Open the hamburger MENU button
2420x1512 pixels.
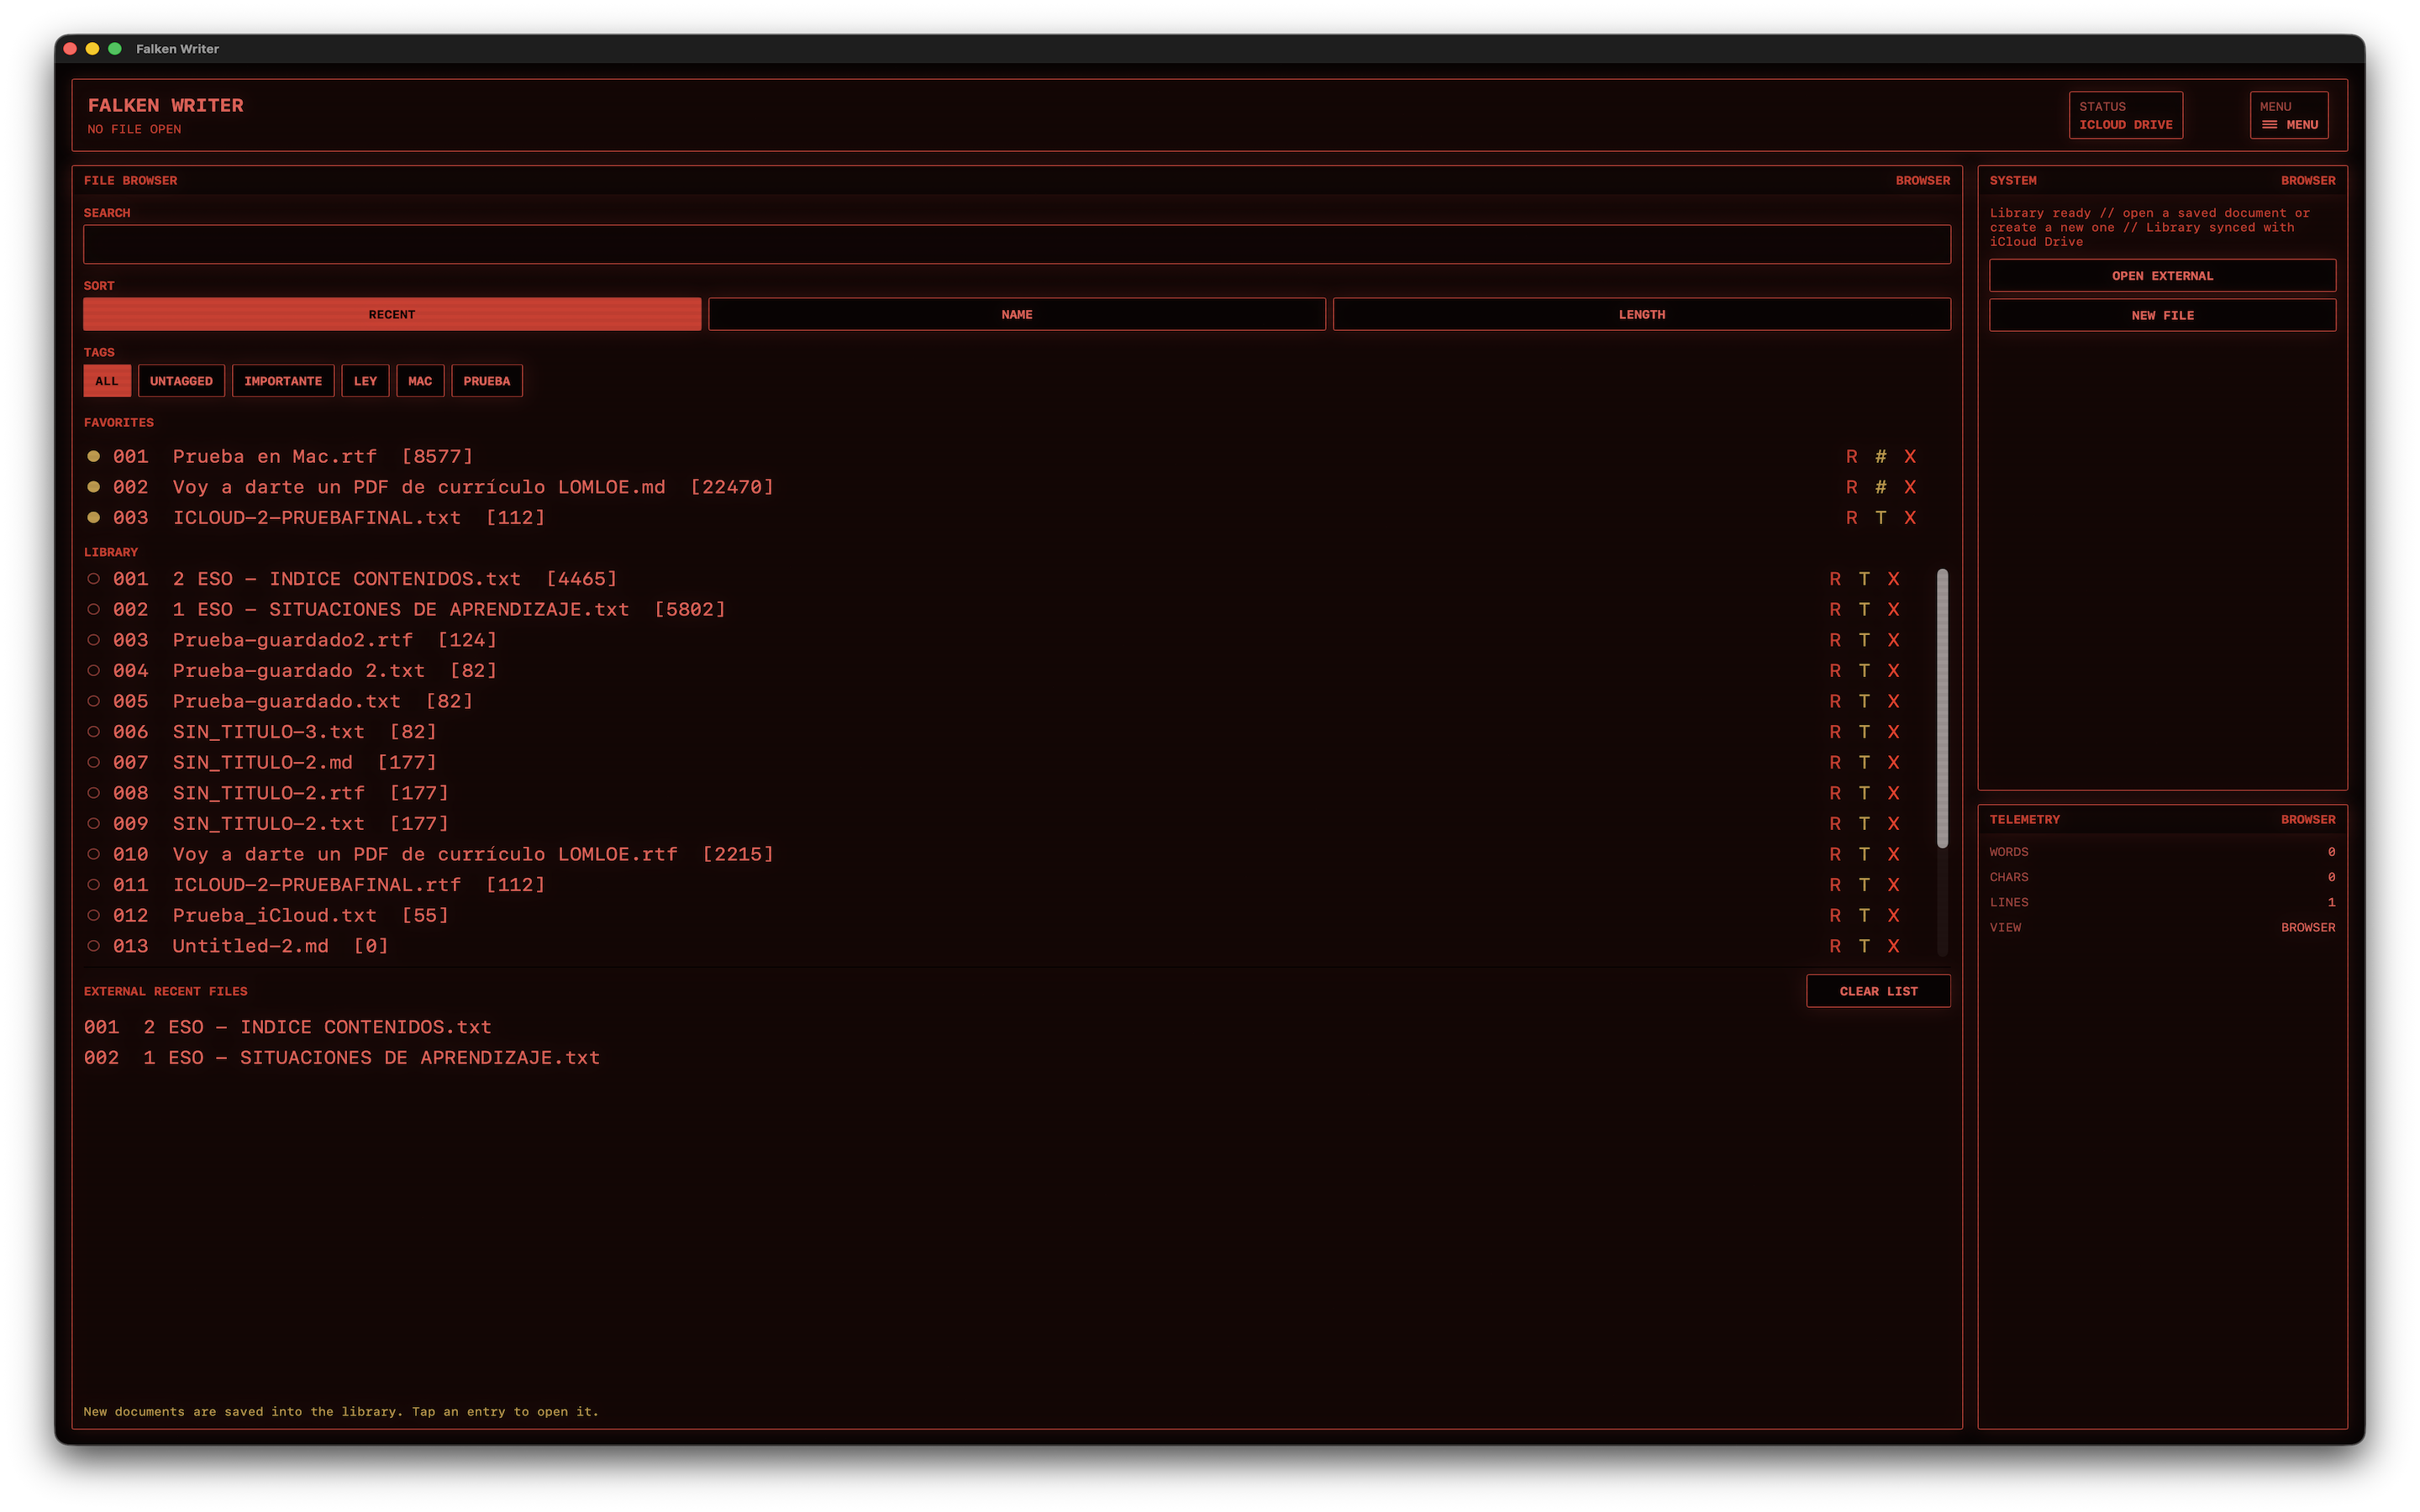[2288, 115]
